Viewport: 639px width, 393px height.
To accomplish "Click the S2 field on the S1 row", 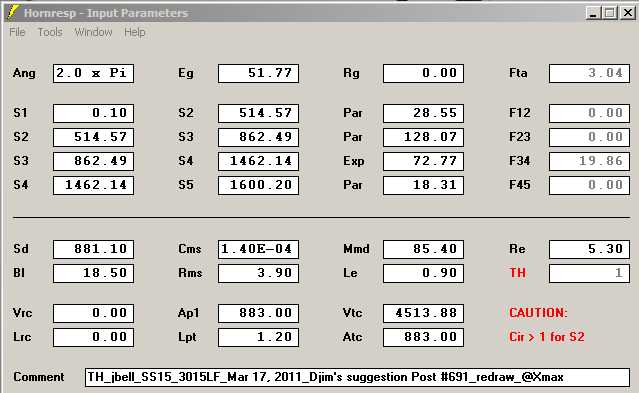I will (258, 113).
